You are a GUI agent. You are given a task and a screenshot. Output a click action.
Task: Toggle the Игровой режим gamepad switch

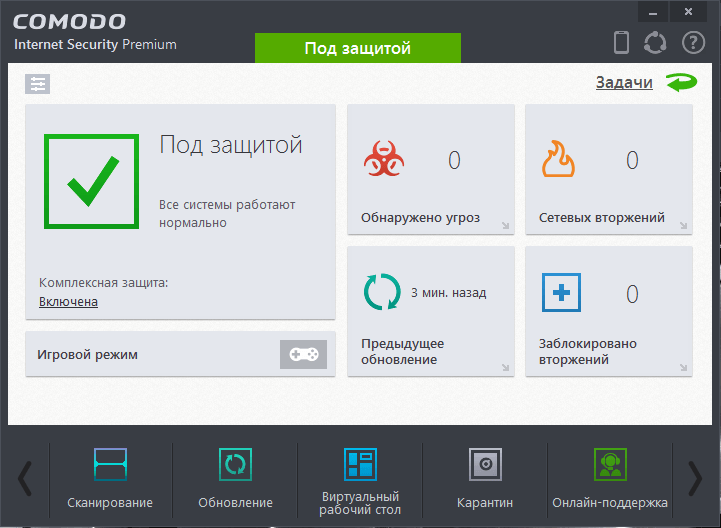click(x=303, y=355)
